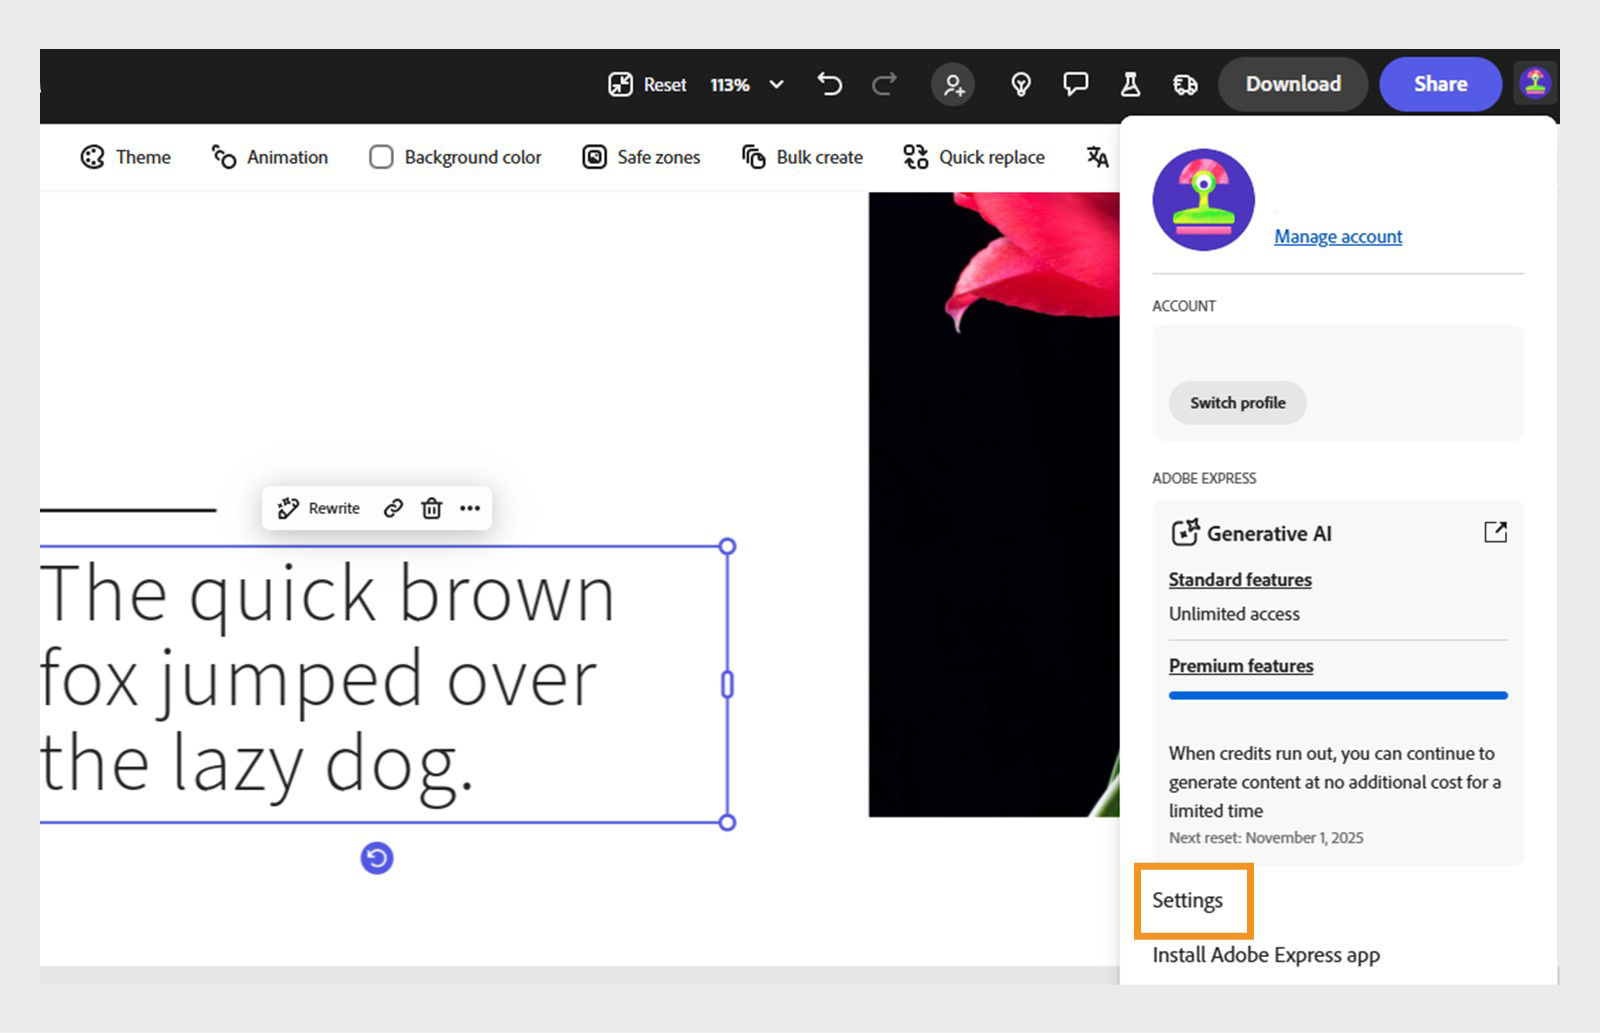This screenshot has height=1033, width=1600.
Task: Click the link icon in text toolbar
Action: click(393, 508)
